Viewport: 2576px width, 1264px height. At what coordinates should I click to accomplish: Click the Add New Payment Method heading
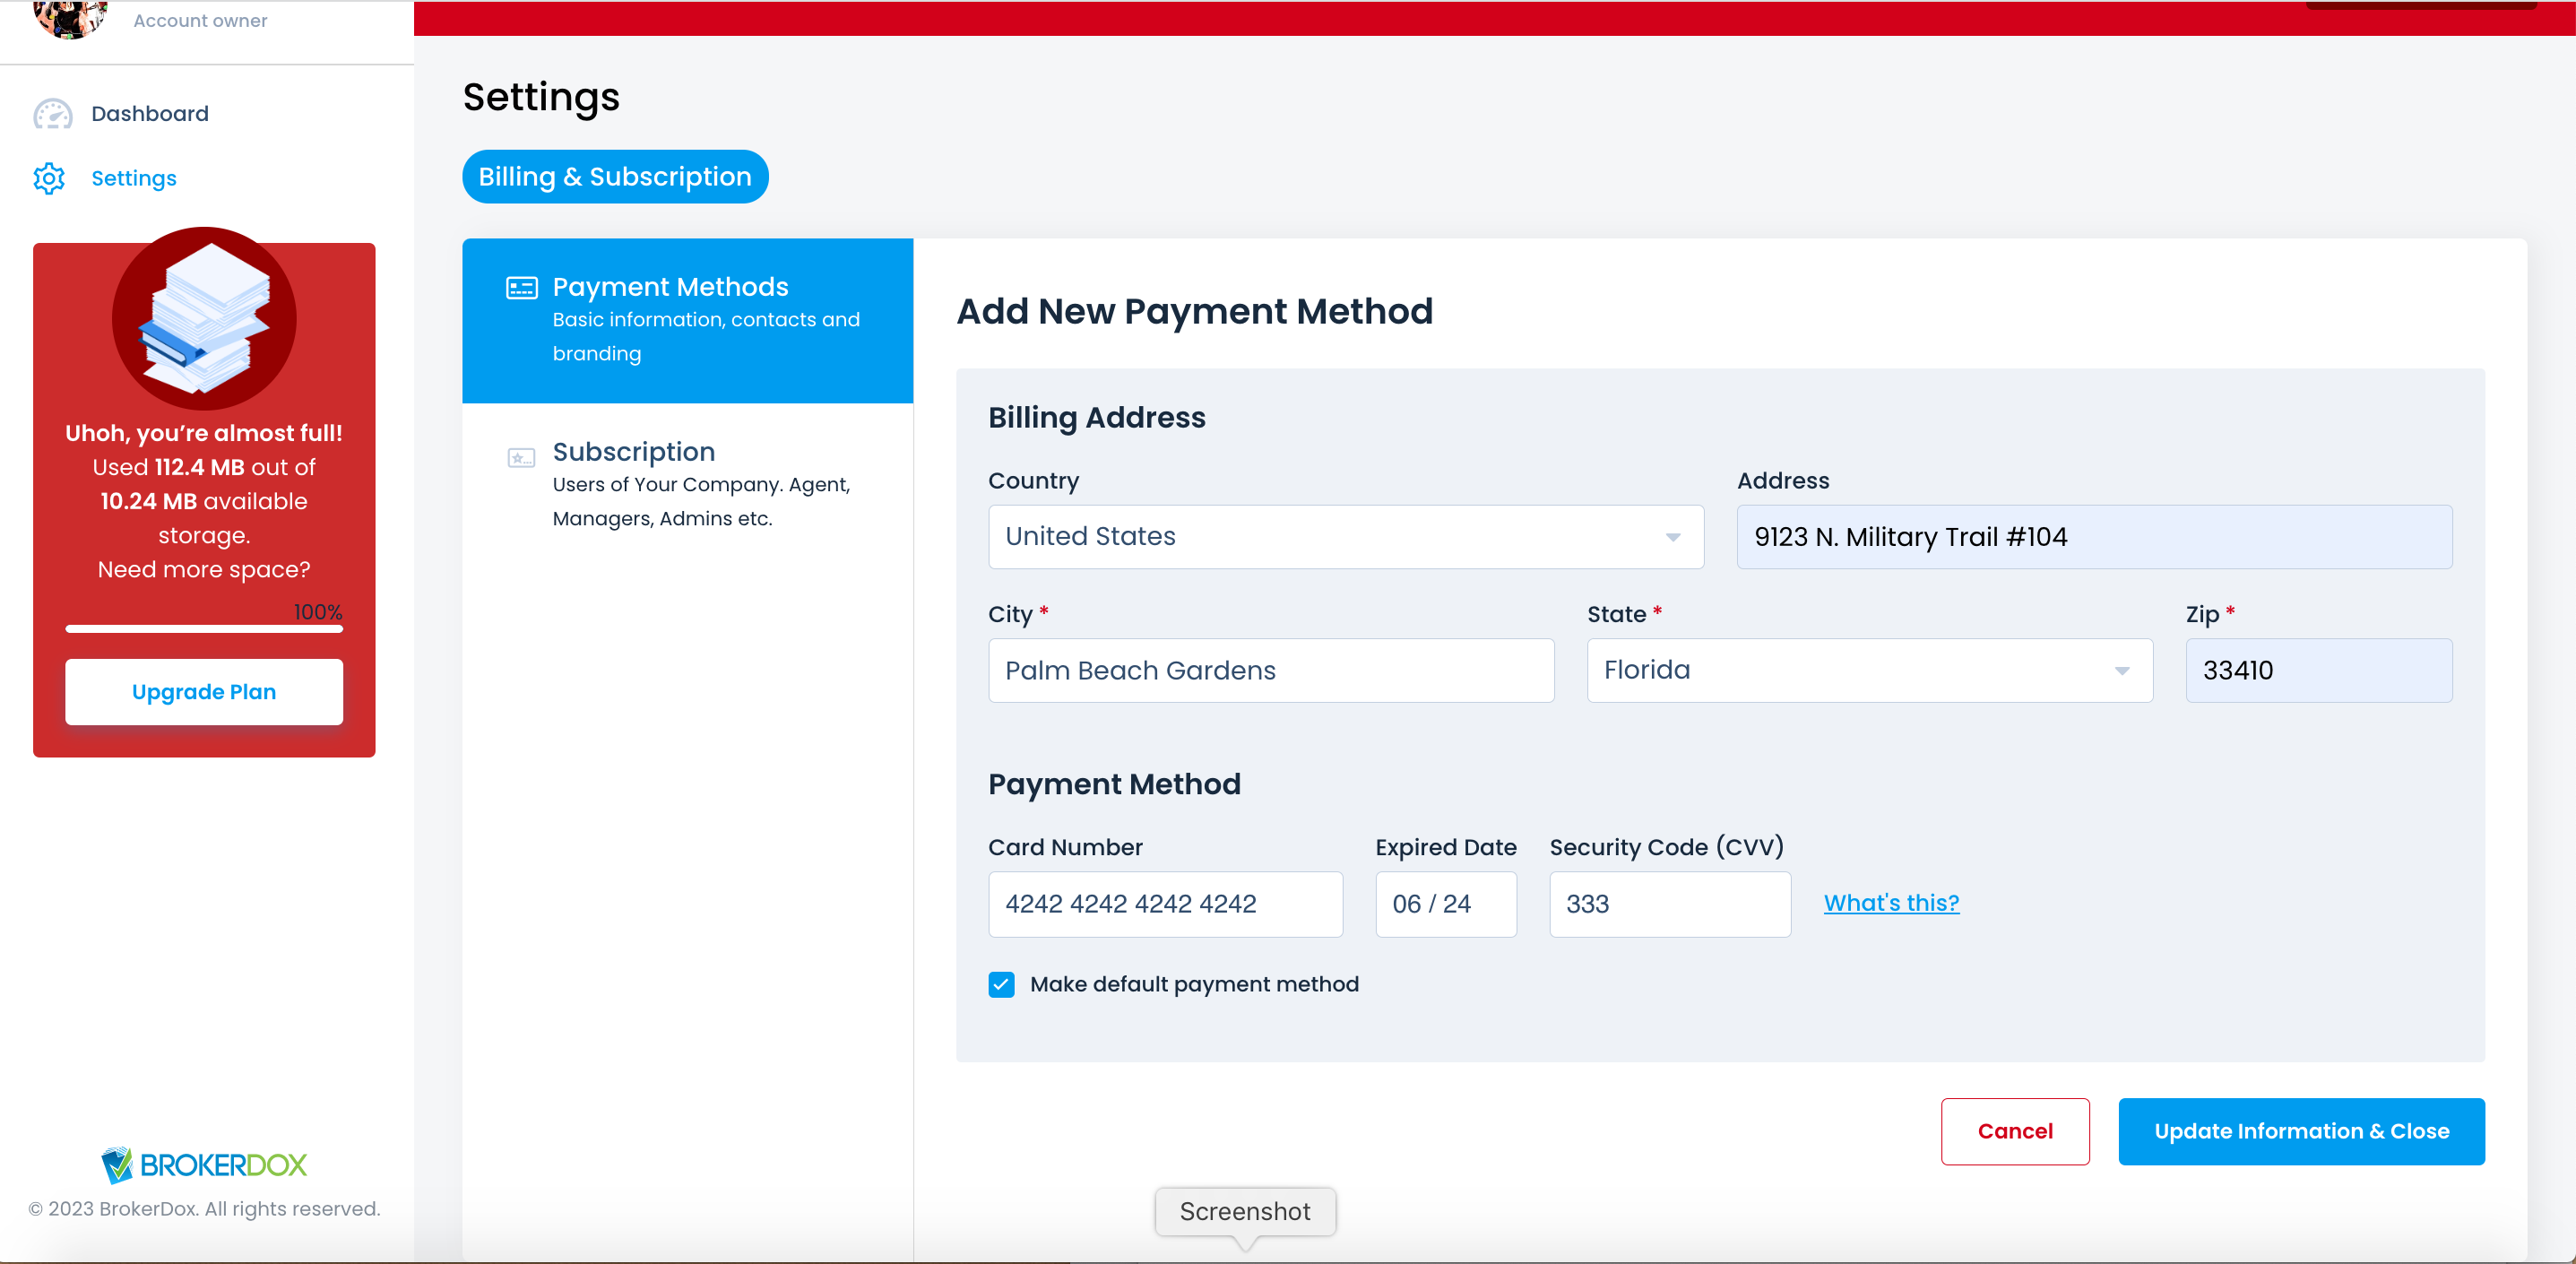[x=1194, y=312]
